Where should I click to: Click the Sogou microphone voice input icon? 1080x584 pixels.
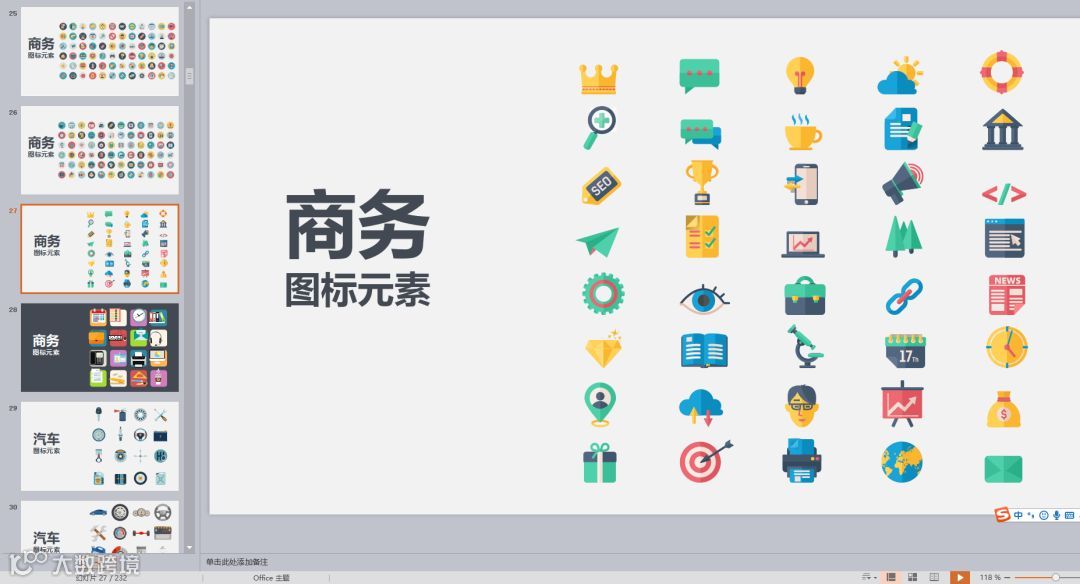1057,515
